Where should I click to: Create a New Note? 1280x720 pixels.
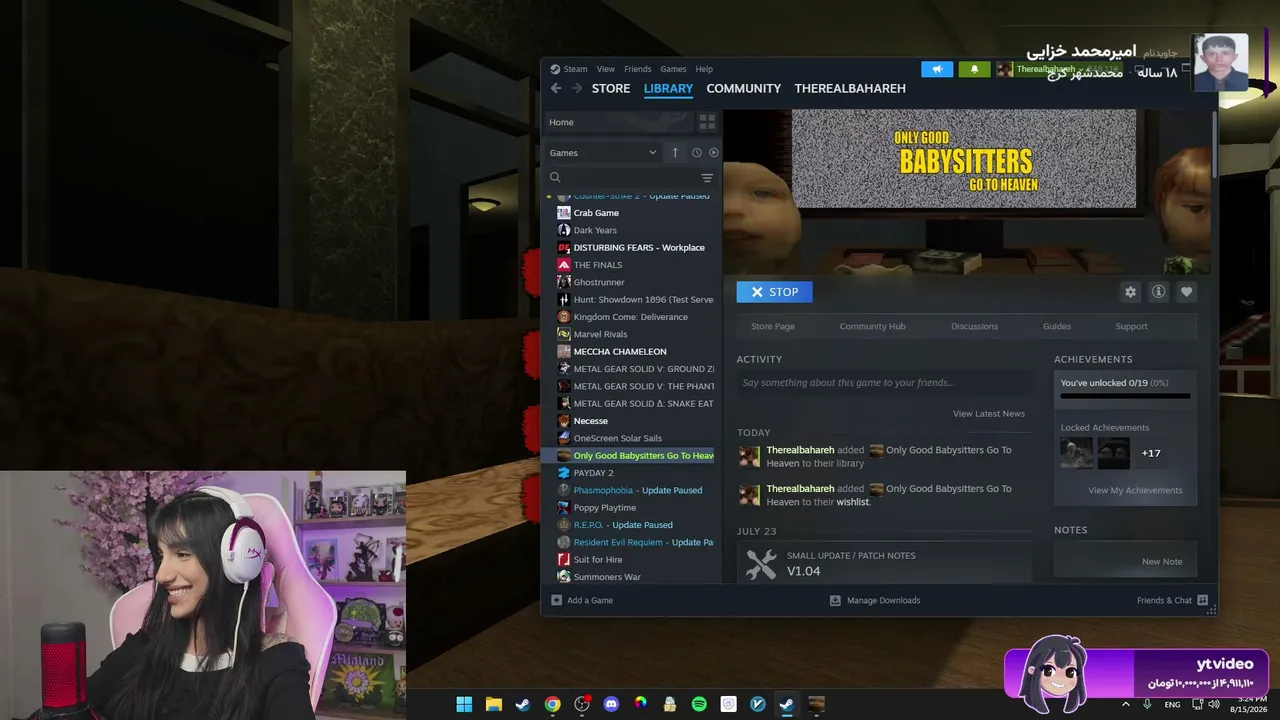click(x=1162, y=562)
